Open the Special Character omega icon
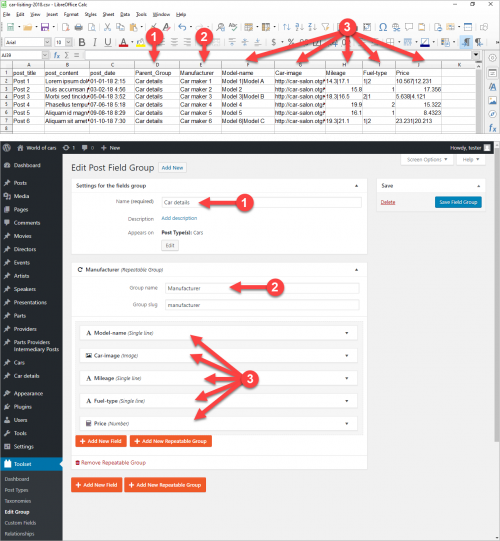Screen dimensions: 500x541 (x=383, y=27)
